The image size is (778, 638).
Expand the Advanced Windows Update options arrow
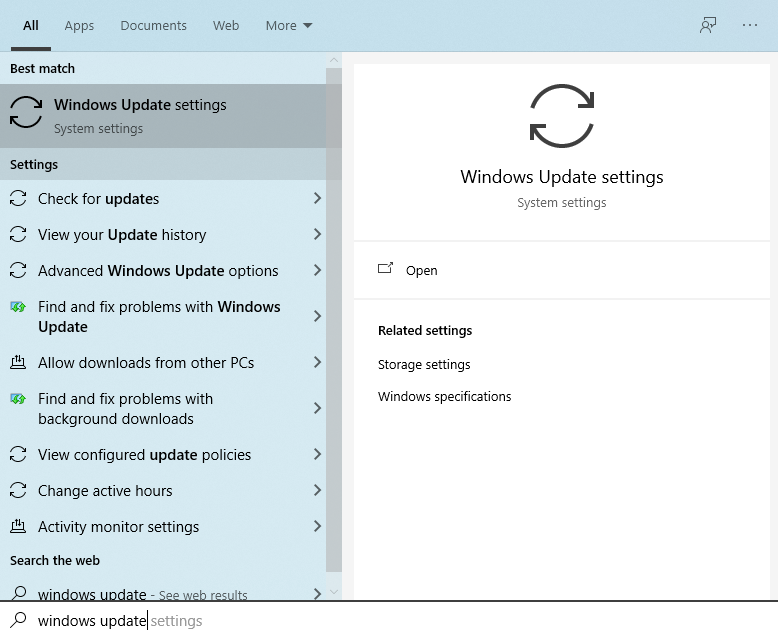click(318, 270)
